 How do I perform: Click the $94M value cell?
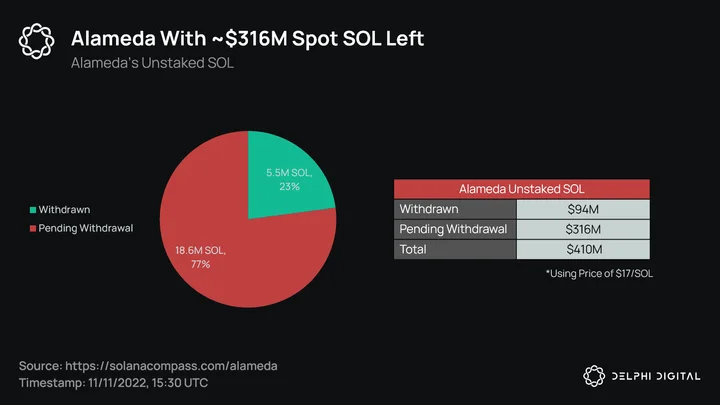tap(583, 209)
